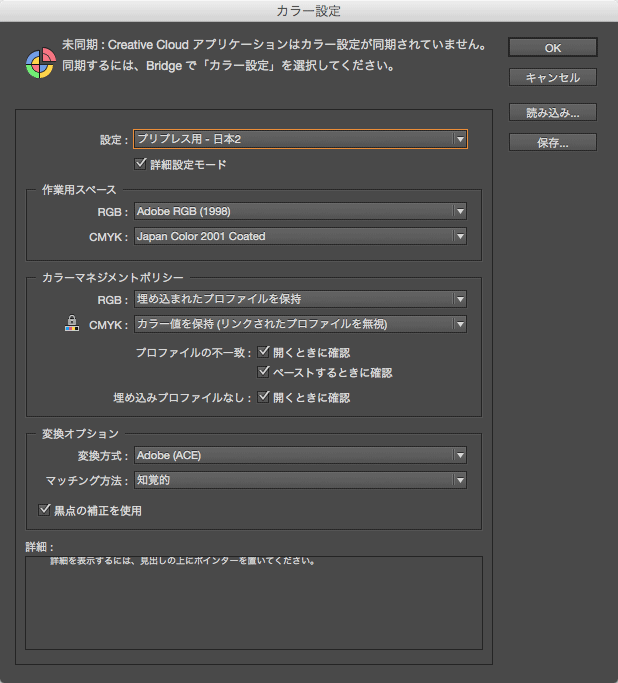Image resolution: width=618 pixels, height=683 pixels.
Task: Click the 作業用スペース group heading
Action: coord(79,190)
